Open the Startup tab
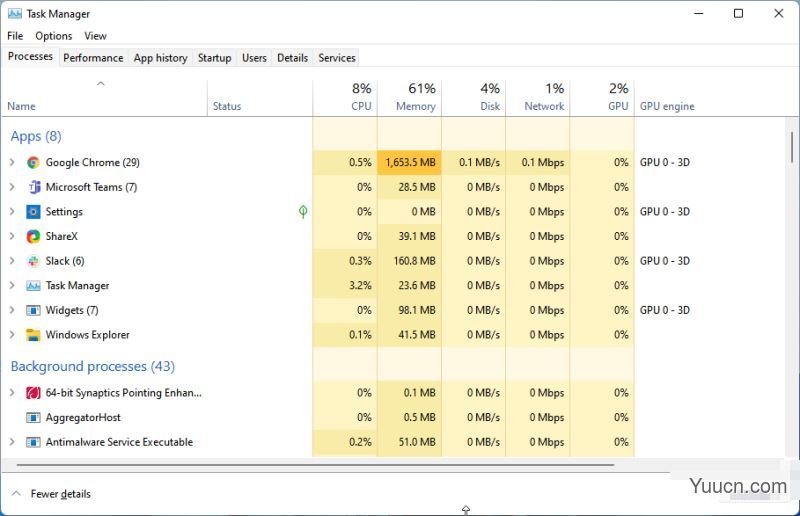 (x=215, y=58)
